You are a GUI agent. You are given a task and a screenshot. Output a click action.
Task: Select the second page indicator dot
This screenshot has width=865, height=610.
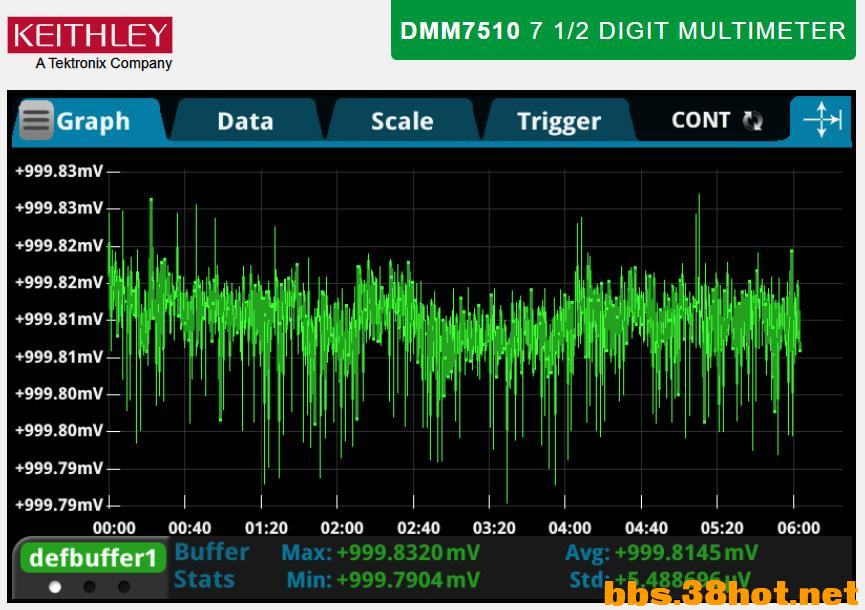coord(89,587)
